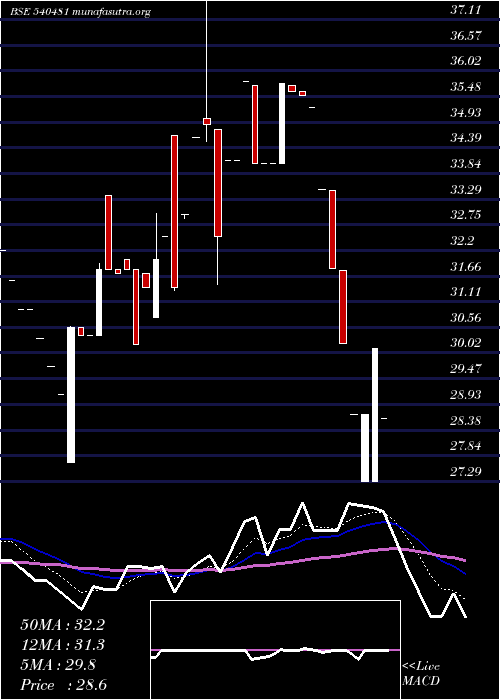500x700 pixels.
Task: Click the 35.48 price axis label
Action: (x=466, y=87)
